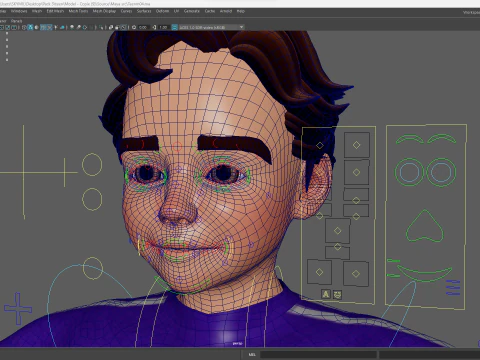Click the command line input field

(x=318, y=355)
